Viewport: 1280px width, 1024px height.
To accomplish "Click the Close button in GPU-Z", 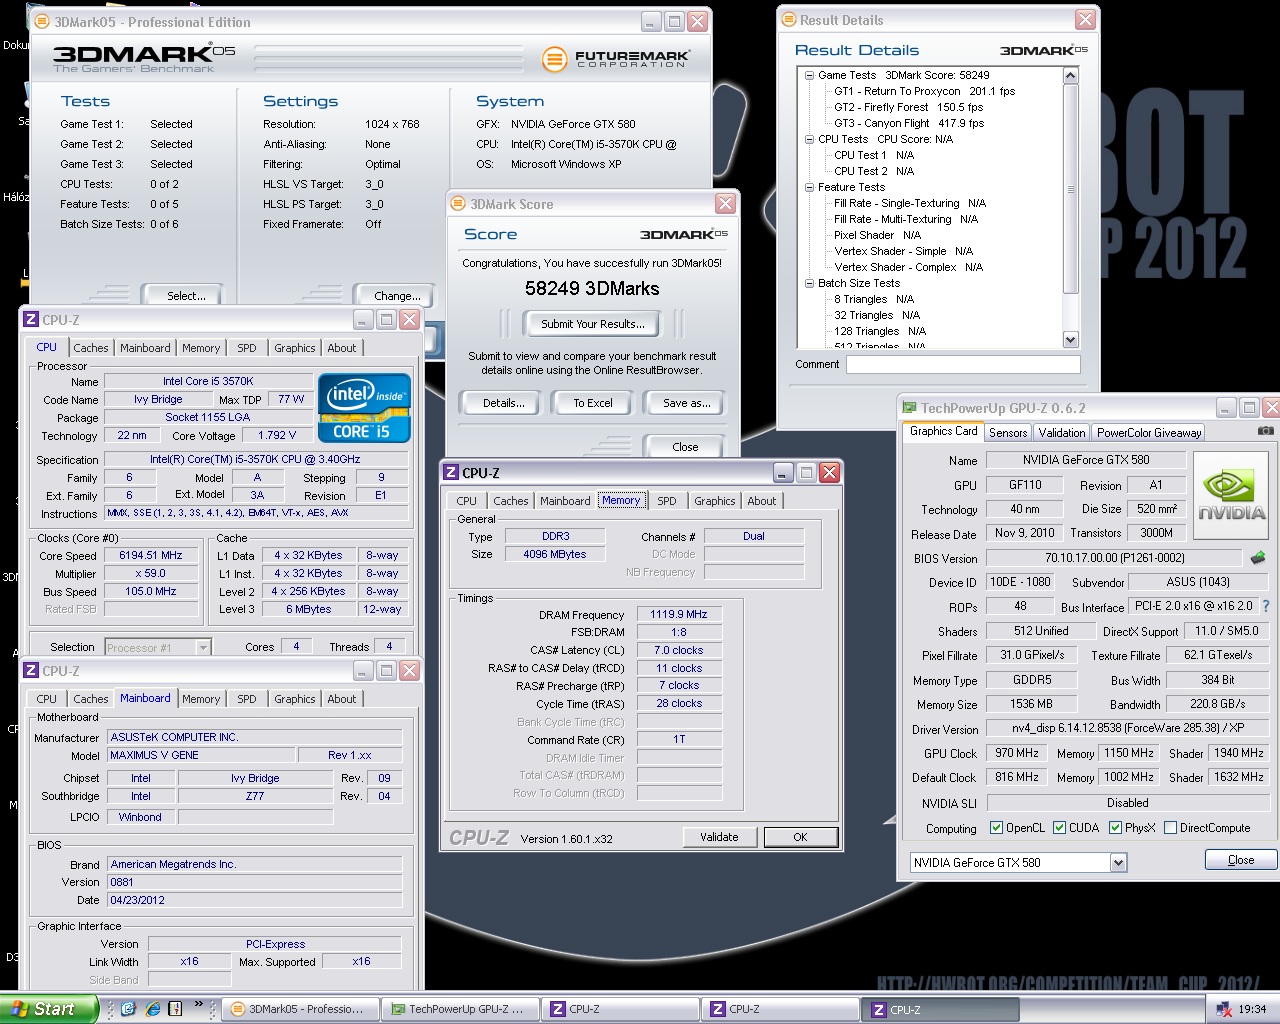I will (1241, 860).
